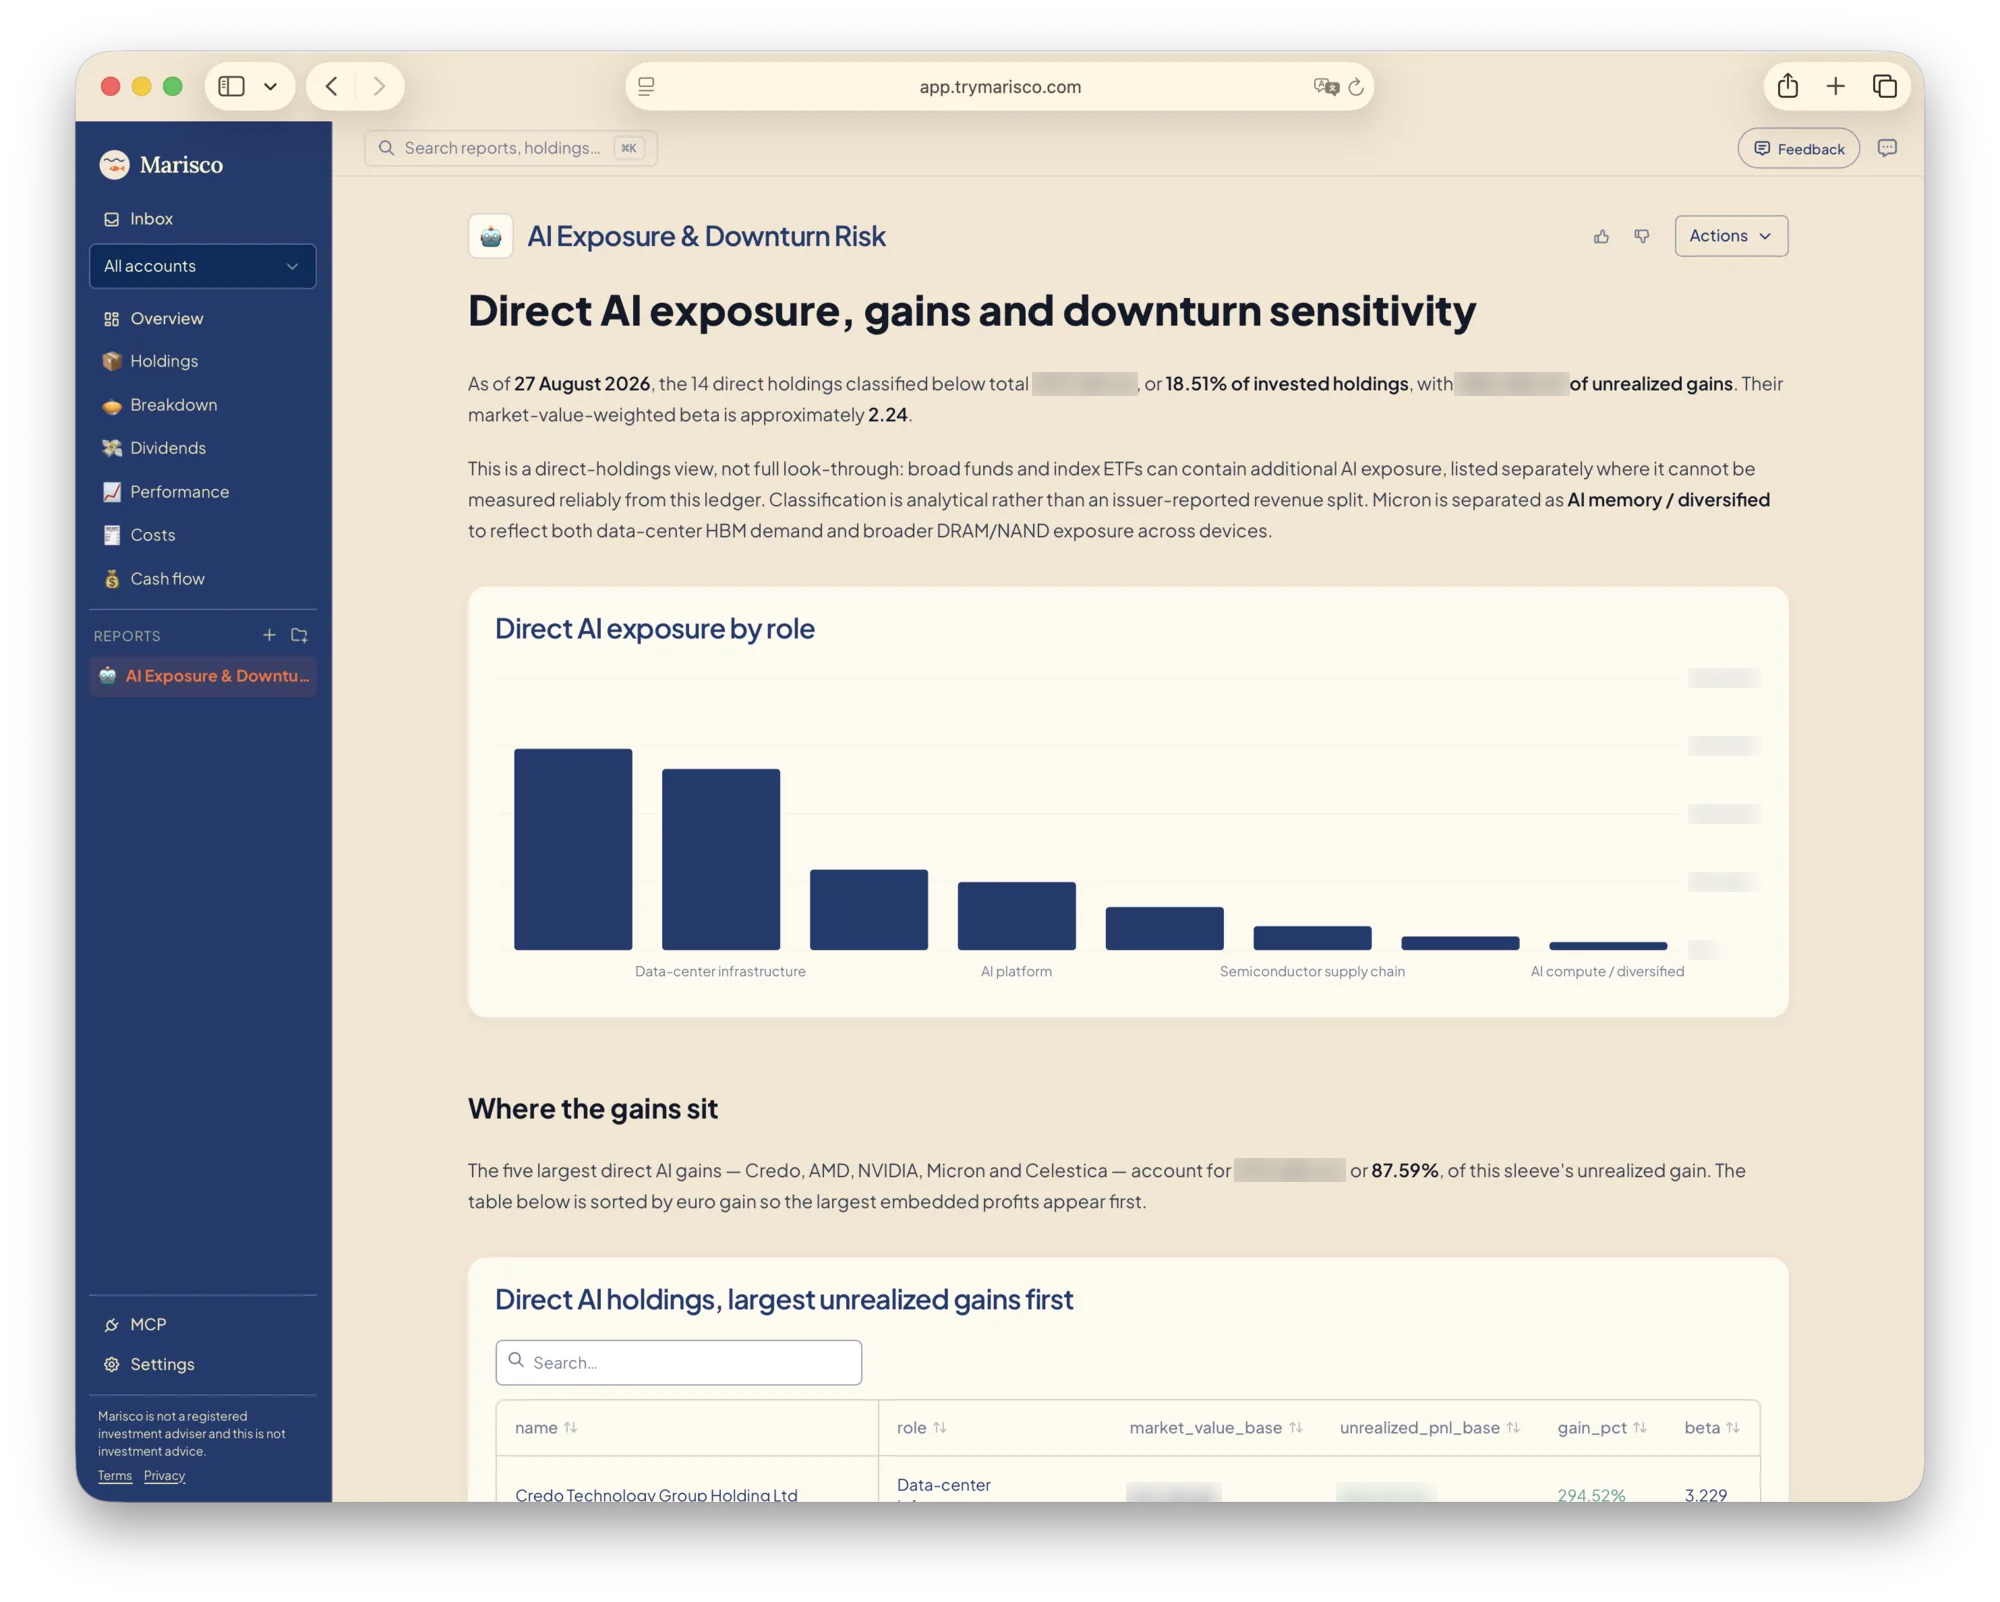The width and height of the screenshot is (2000, 1602).
Task: Sort table by name column
Action: point(546,1428)
